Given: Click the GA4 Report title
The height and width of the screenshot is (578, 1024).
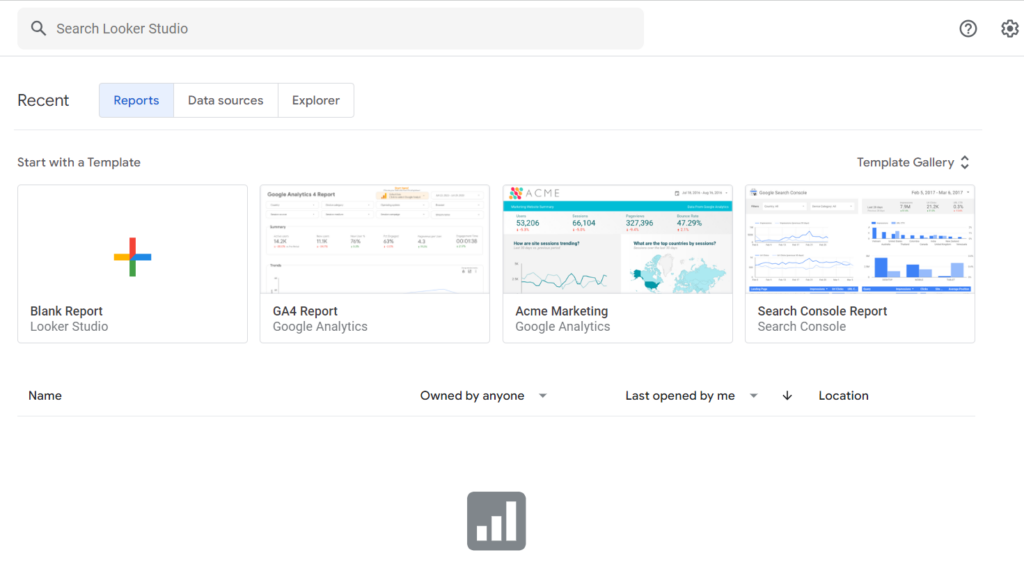Looking at the screenshot, I should [x=305, y=312].
